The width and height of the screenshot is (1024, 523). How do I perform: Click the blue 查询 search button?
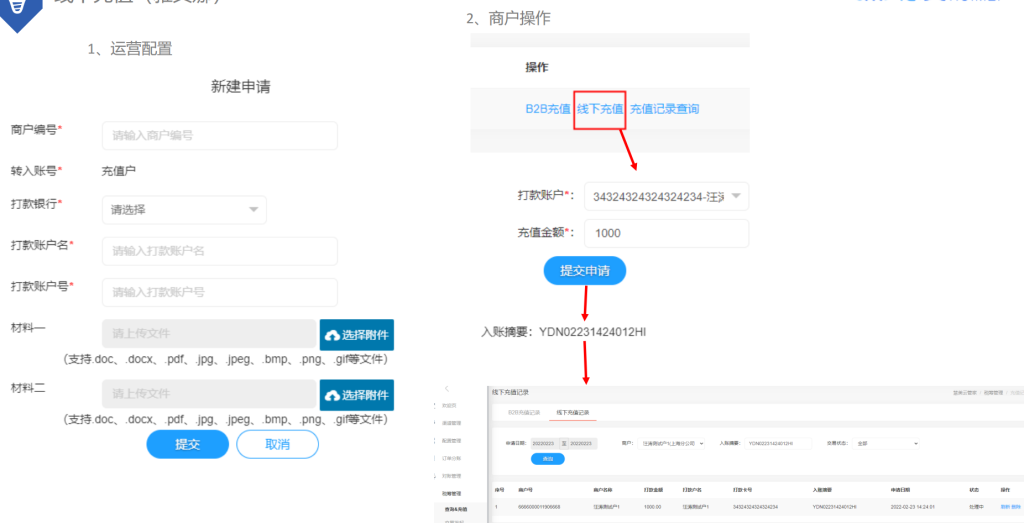pyautogui.click(x=547, y=459)
